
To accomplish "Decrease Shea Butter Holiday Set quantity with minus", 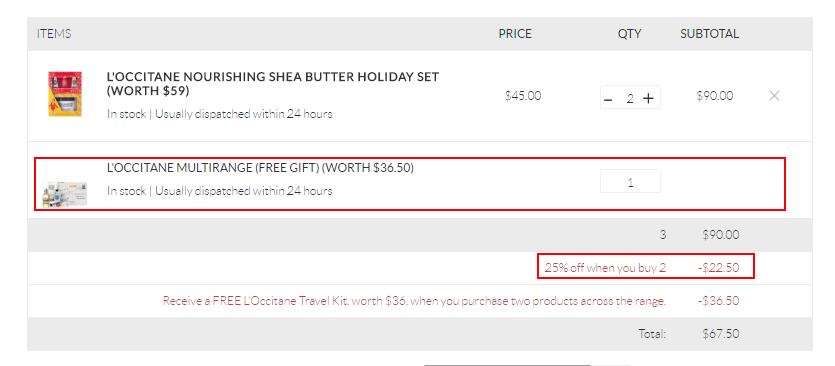I will coord(609,99).
